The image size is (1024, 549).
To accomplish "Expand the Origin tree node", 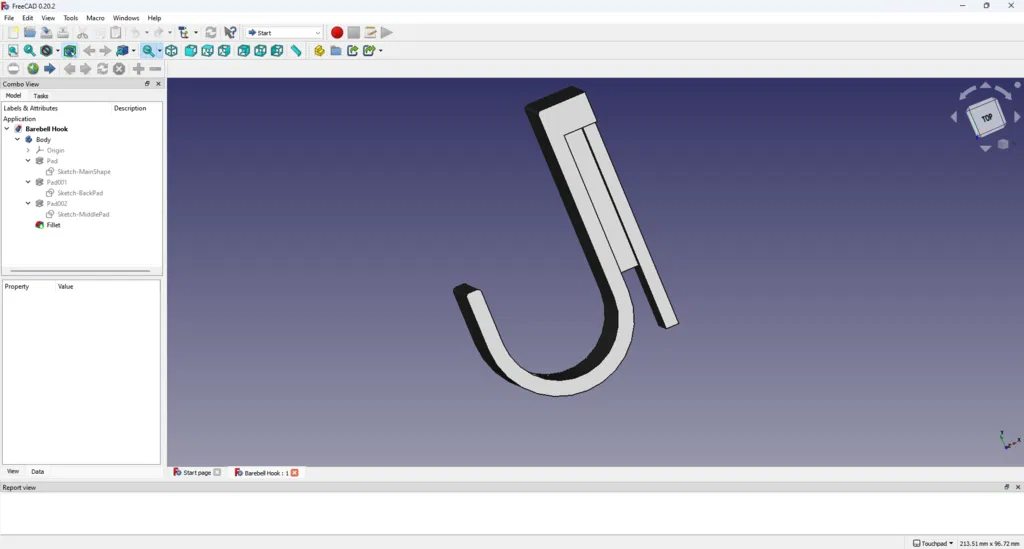I will pos(28,150).
